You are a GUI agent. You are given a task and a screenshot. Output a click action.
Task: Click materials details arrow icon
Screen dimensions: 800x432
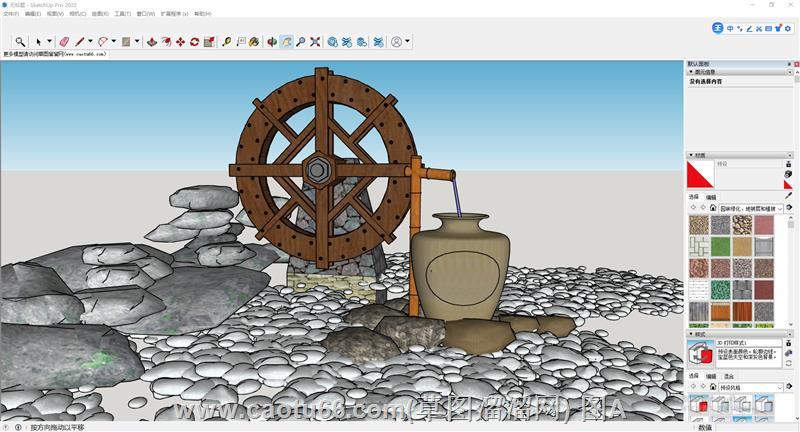pos(789,208)
